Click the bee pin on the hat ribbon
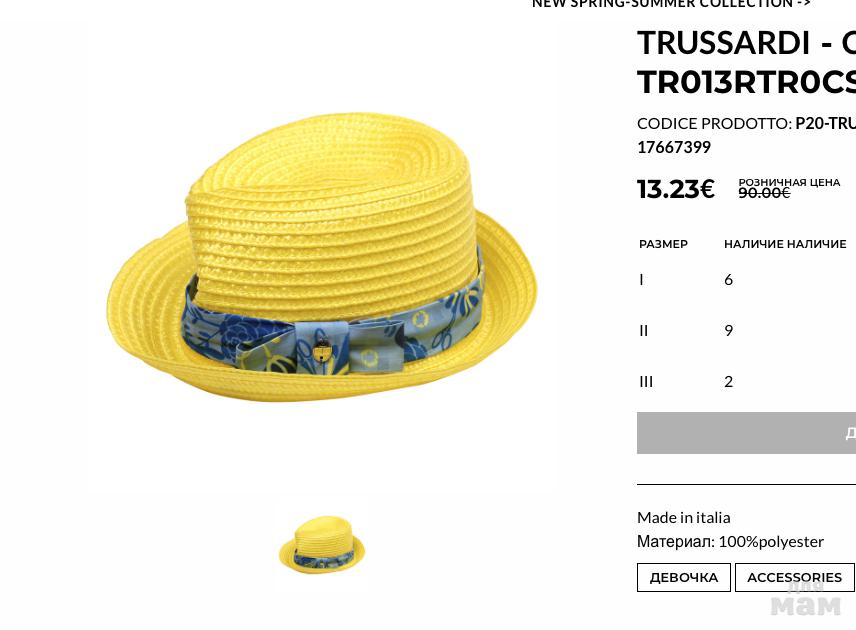 point(322,349)
